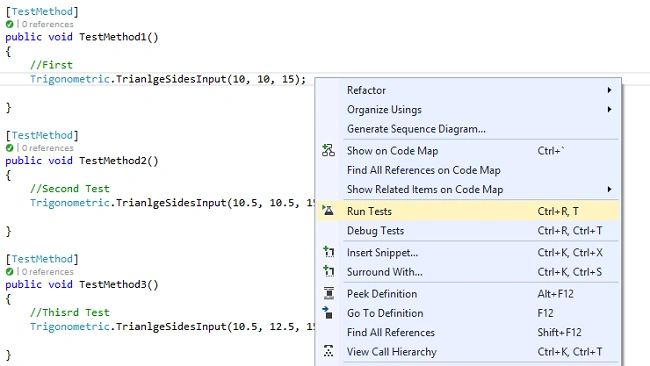The height and width of the screenshot is (366, 650).
Task: Expand the Refactor submenu arrow
Action: coord(609,90)
